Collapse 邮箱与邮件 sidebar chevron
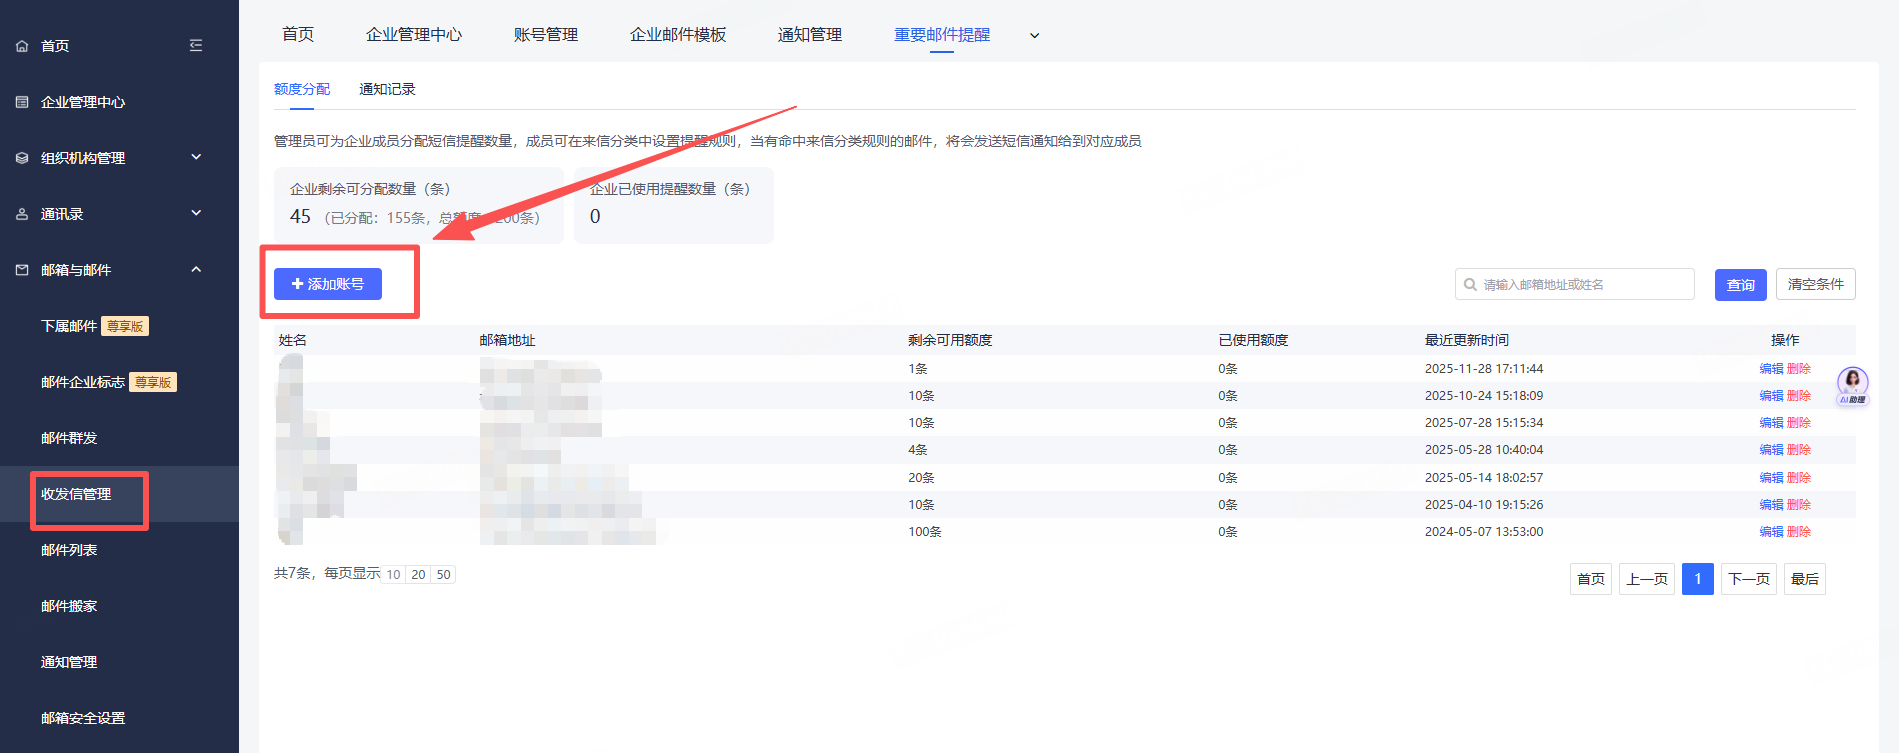 [x=196, y=269]
